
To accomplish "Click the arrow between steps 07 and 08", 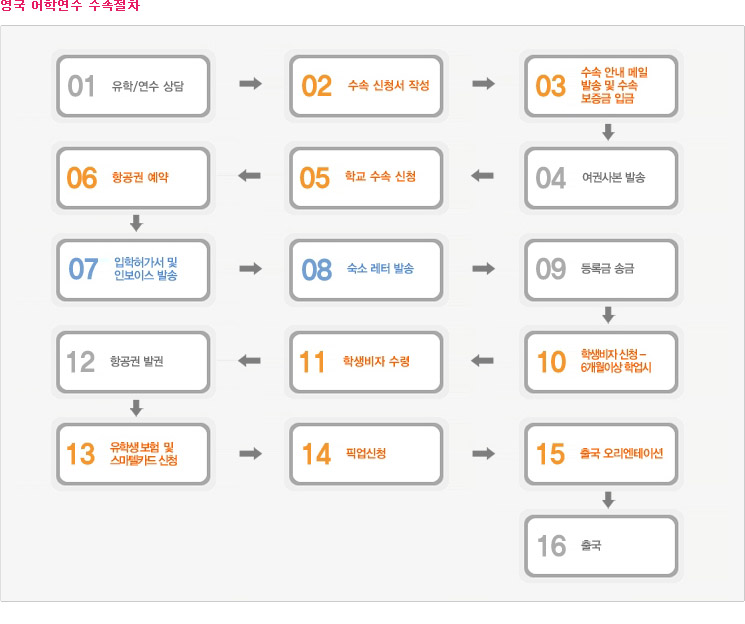I will 250,269.
